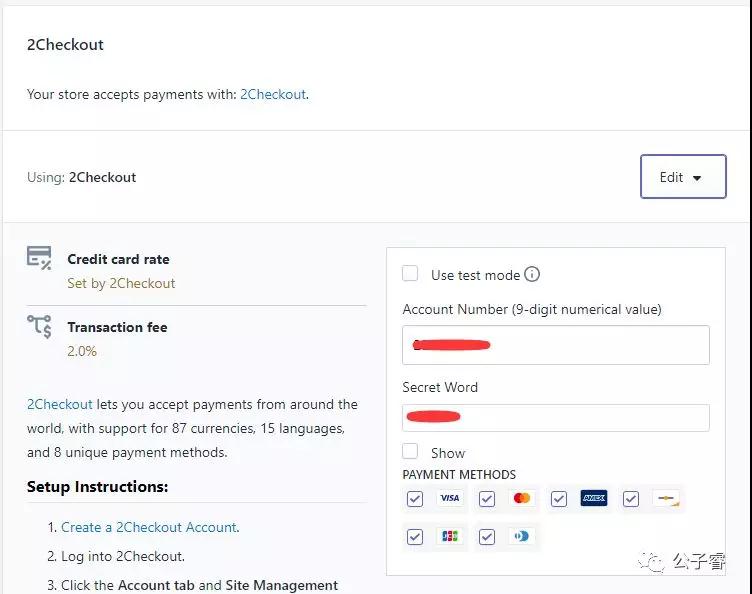Open Create a 2Checkout Account link
752x594 pixels.
(149, 527)
